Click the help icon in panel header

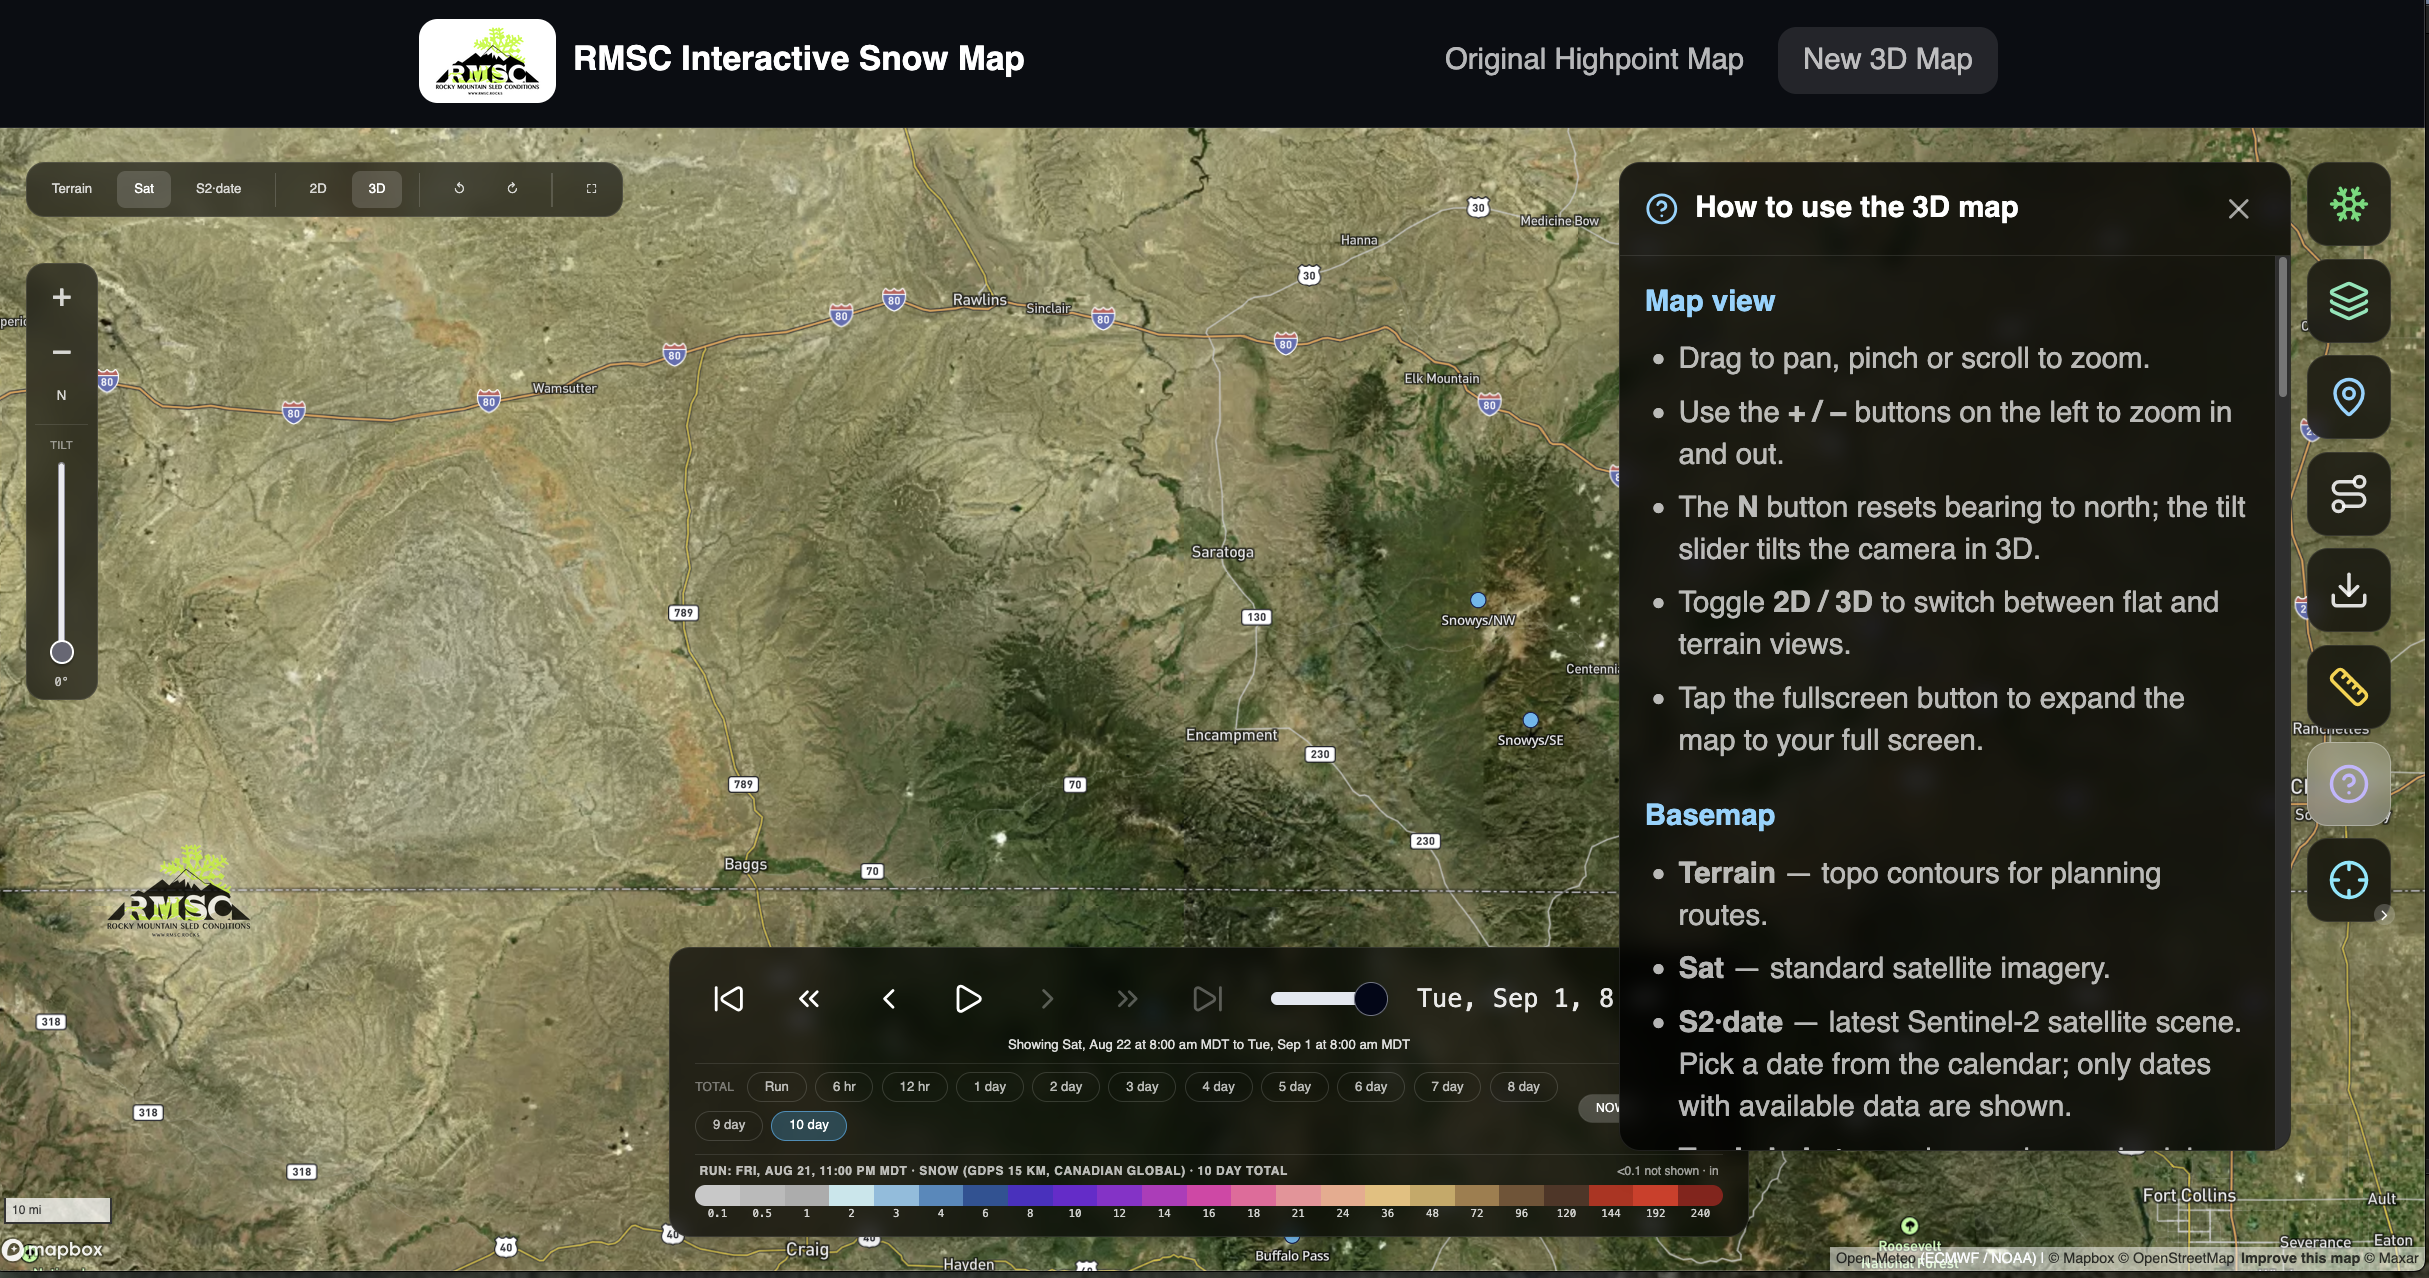pyautogui.click(x=1661, y=208)
